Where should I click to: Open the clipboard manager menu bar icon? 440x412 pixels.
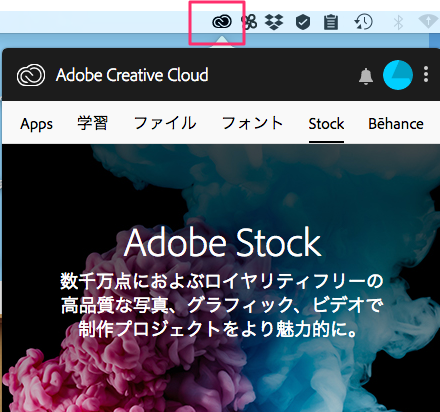point(331,22)
